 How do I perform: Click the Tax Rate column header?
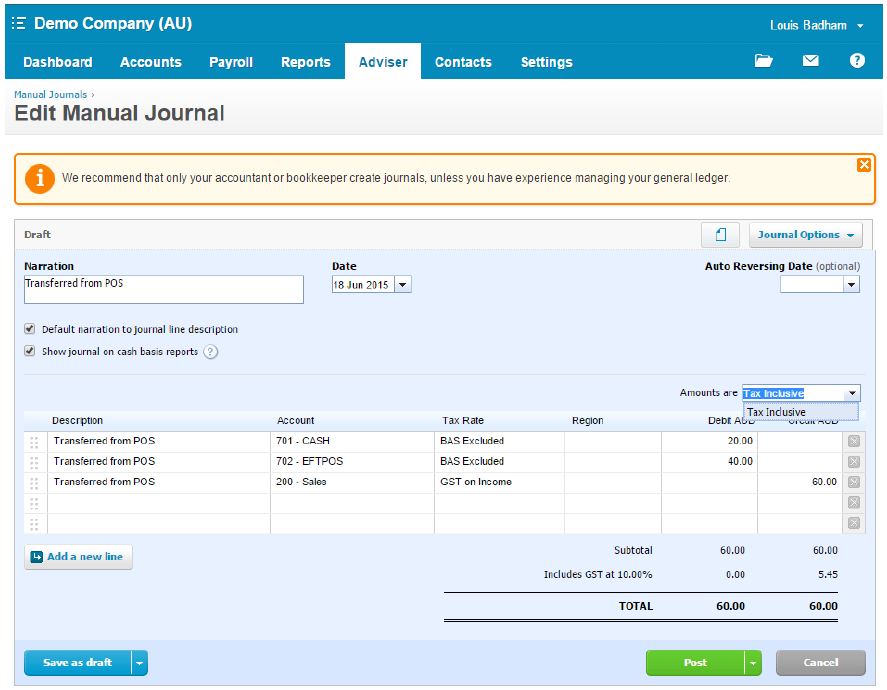463,421
